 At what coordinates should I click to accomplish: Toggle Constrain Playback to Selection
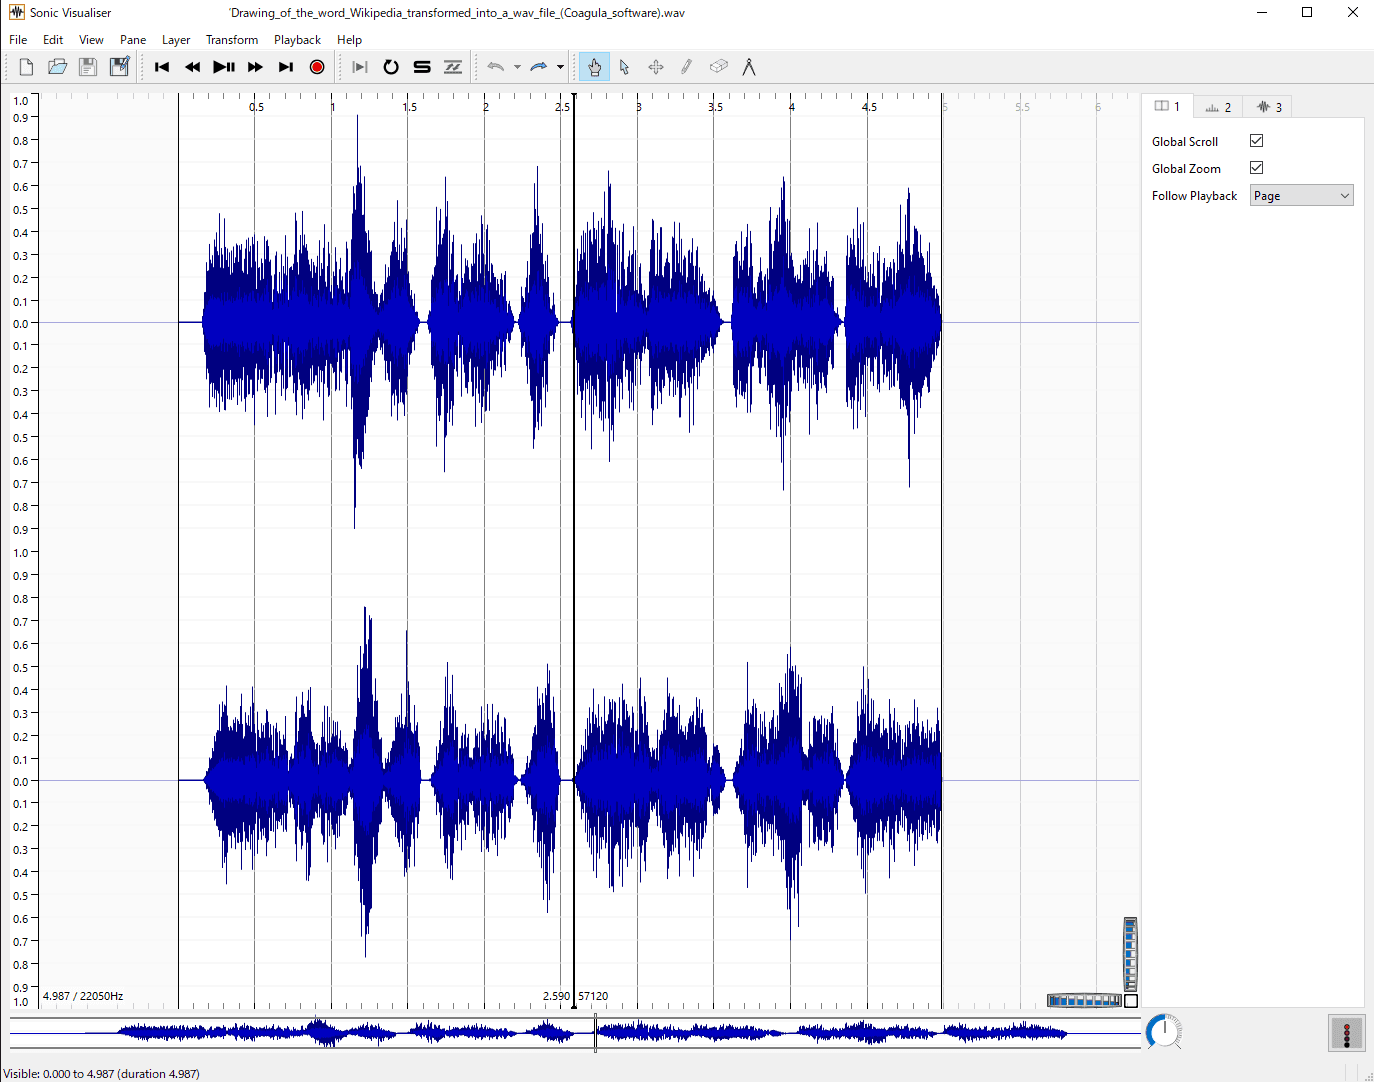tap(360, 67)
